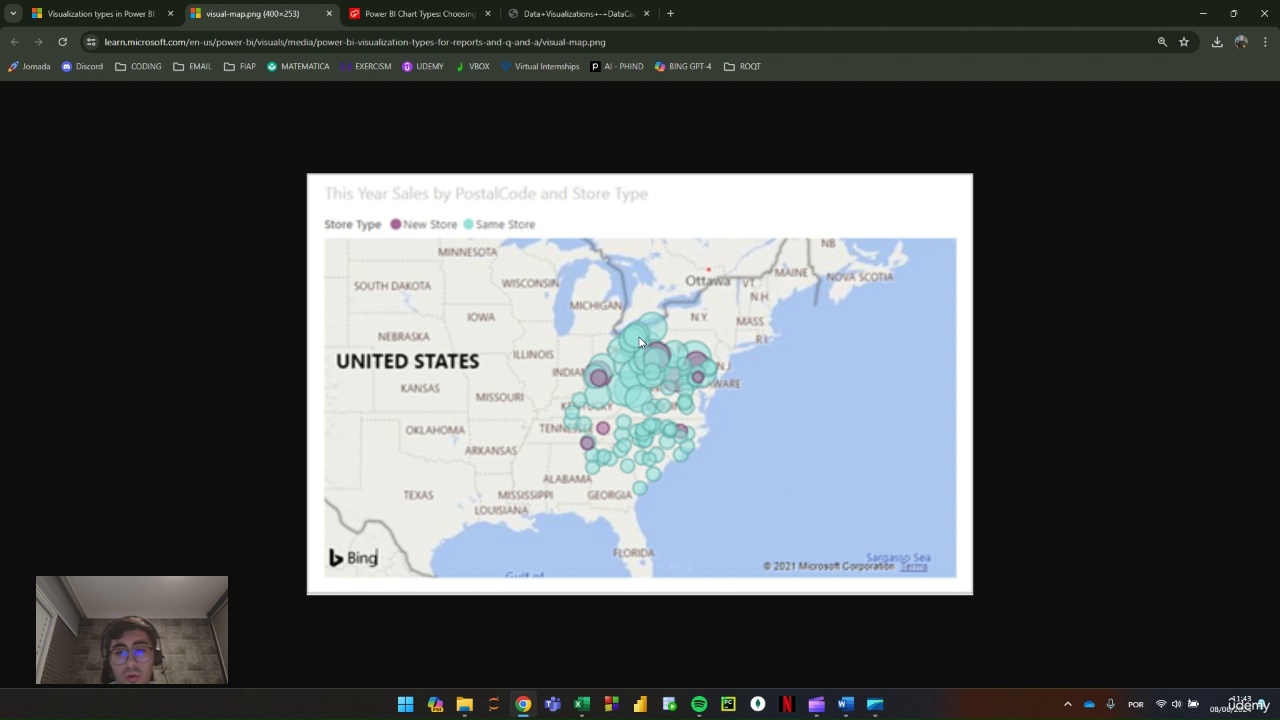The width and height of the screenshot is (1280, 720).
Task: Close the Power BI Chart Types tab
Action: (x=488, y=14)
